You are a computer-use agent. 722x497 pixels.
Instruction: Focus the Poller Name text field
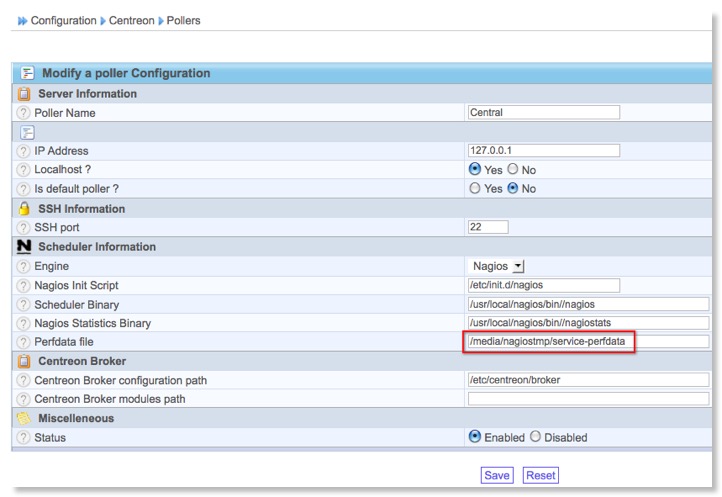tap(543, 113)
